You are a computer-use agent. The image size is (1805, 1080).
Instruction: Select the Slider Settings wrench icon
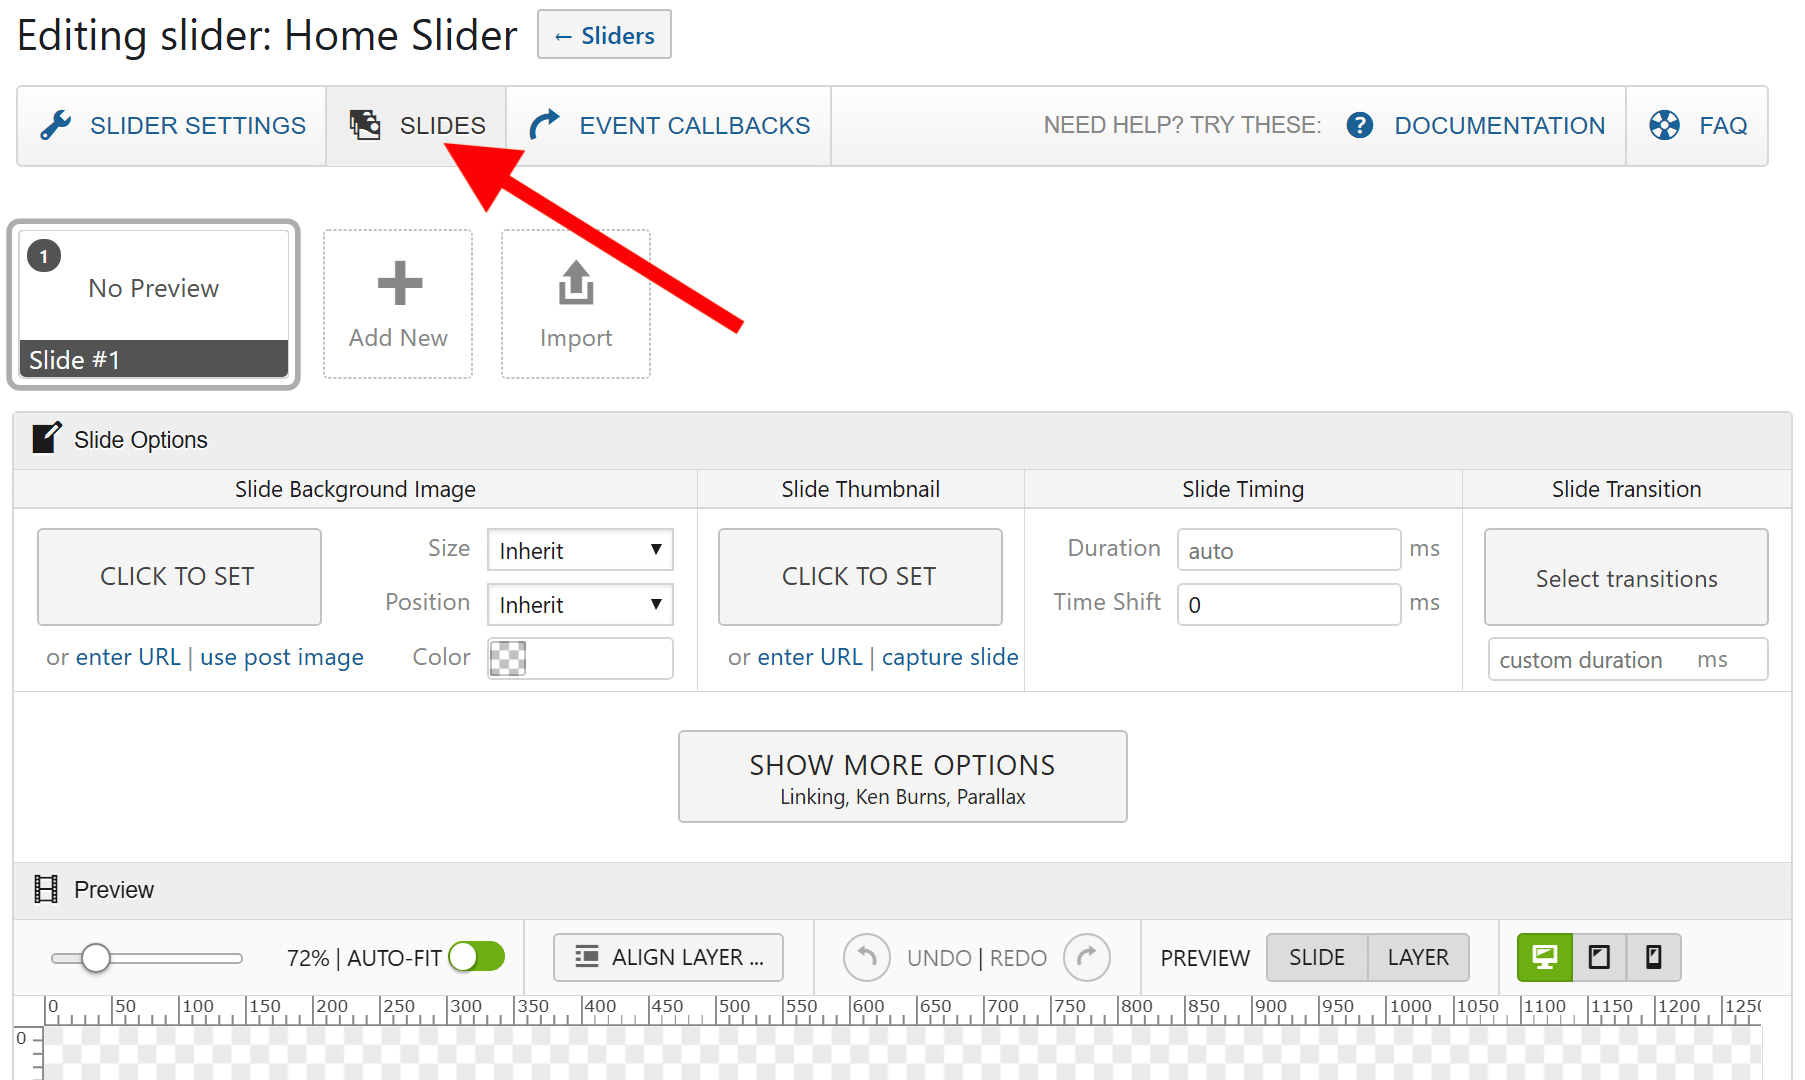[x=57, y=125]
